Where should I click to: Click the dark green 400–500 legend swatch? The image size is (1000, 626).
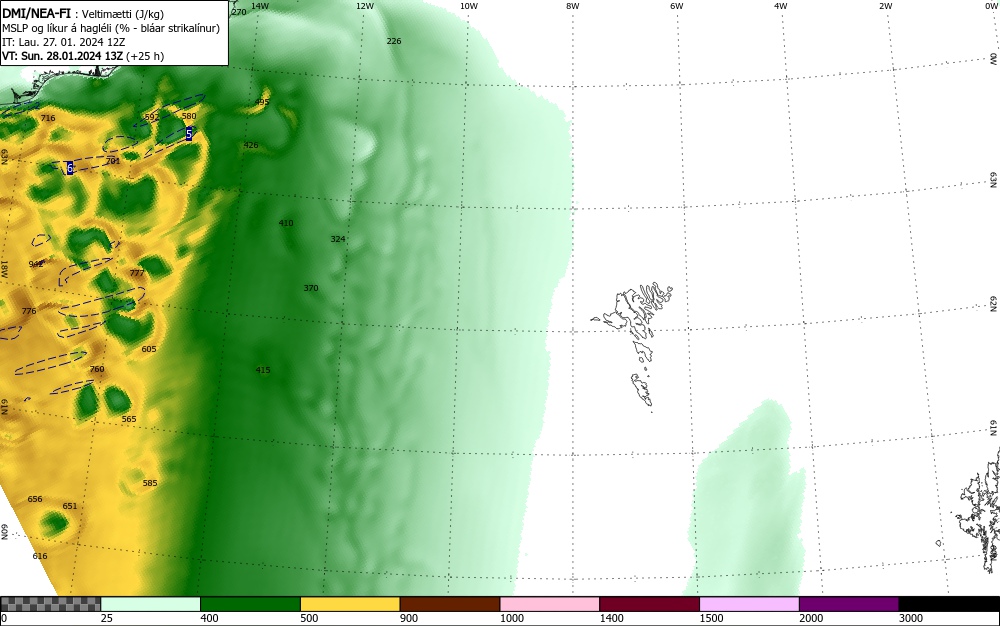(x=250, y=604)
